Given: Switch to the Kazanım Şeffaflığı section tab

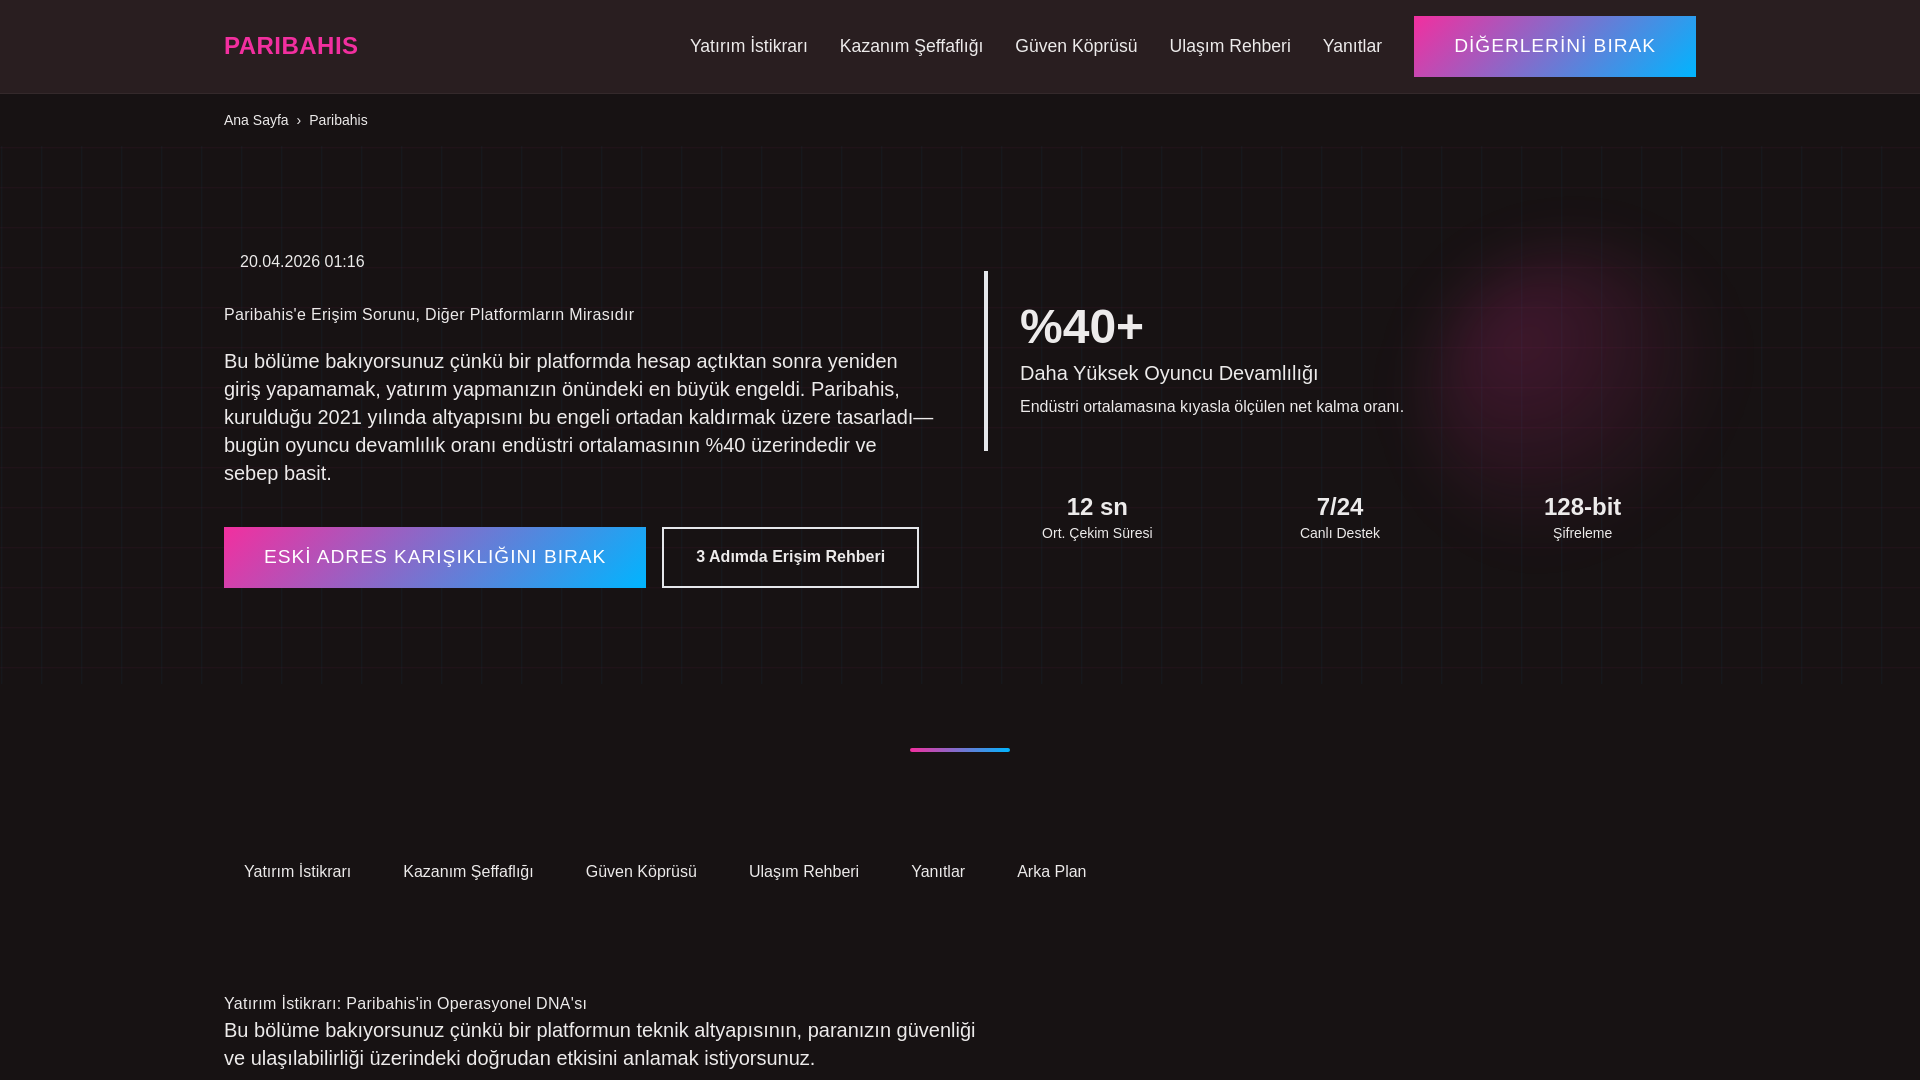Looking at the screenshot, I should 468,872.
